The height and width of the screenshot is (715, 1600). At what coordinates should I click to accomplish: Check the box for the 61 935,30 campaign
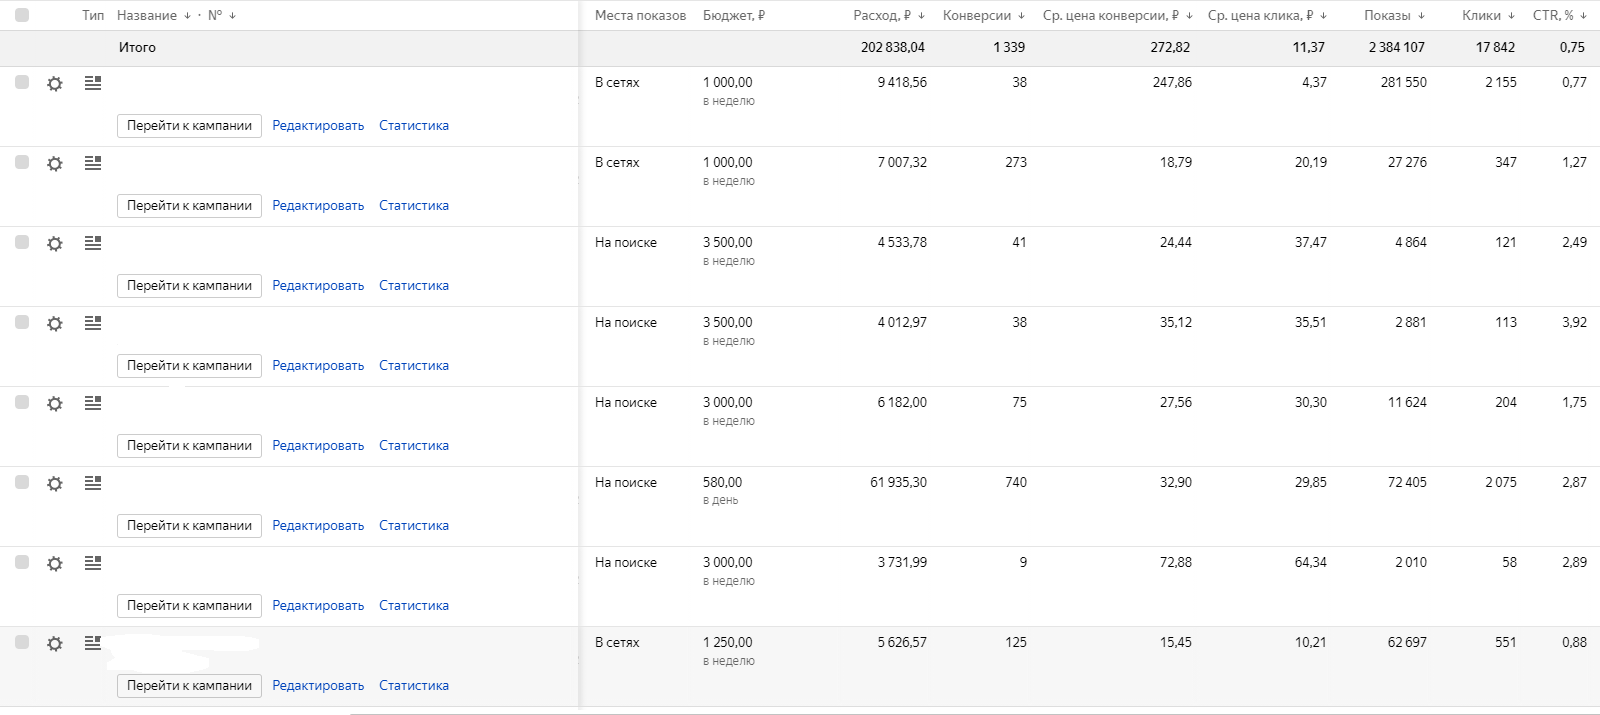pos(22,482)
